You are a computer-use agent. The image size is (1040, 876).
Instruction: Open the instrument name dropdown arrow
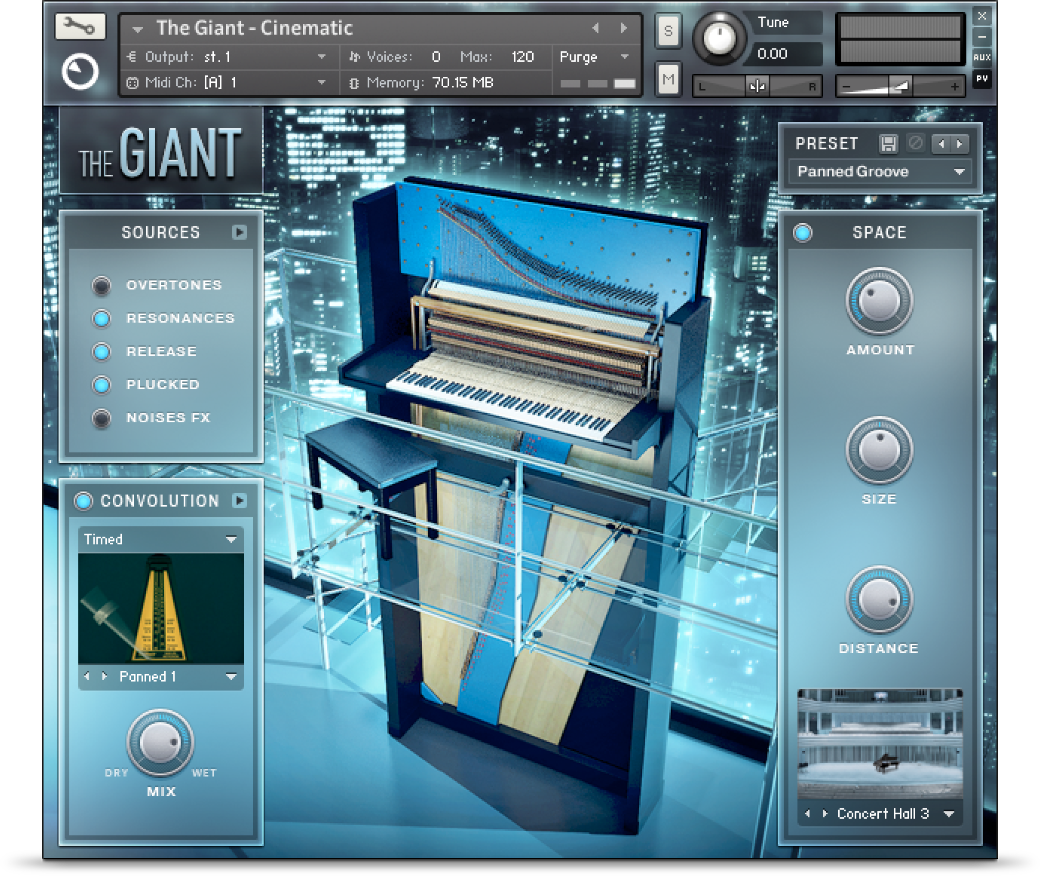click(x=138, y=29)
